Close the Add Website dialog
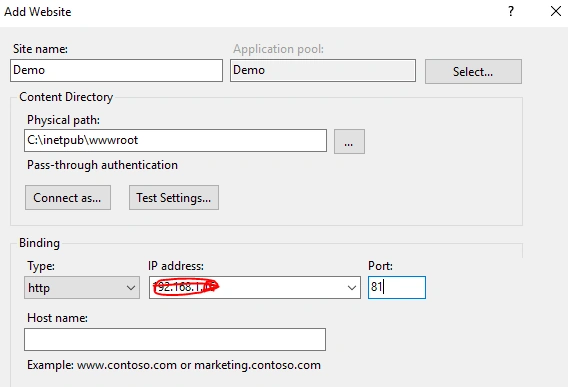Screen dimensions: 568x387 556,11
